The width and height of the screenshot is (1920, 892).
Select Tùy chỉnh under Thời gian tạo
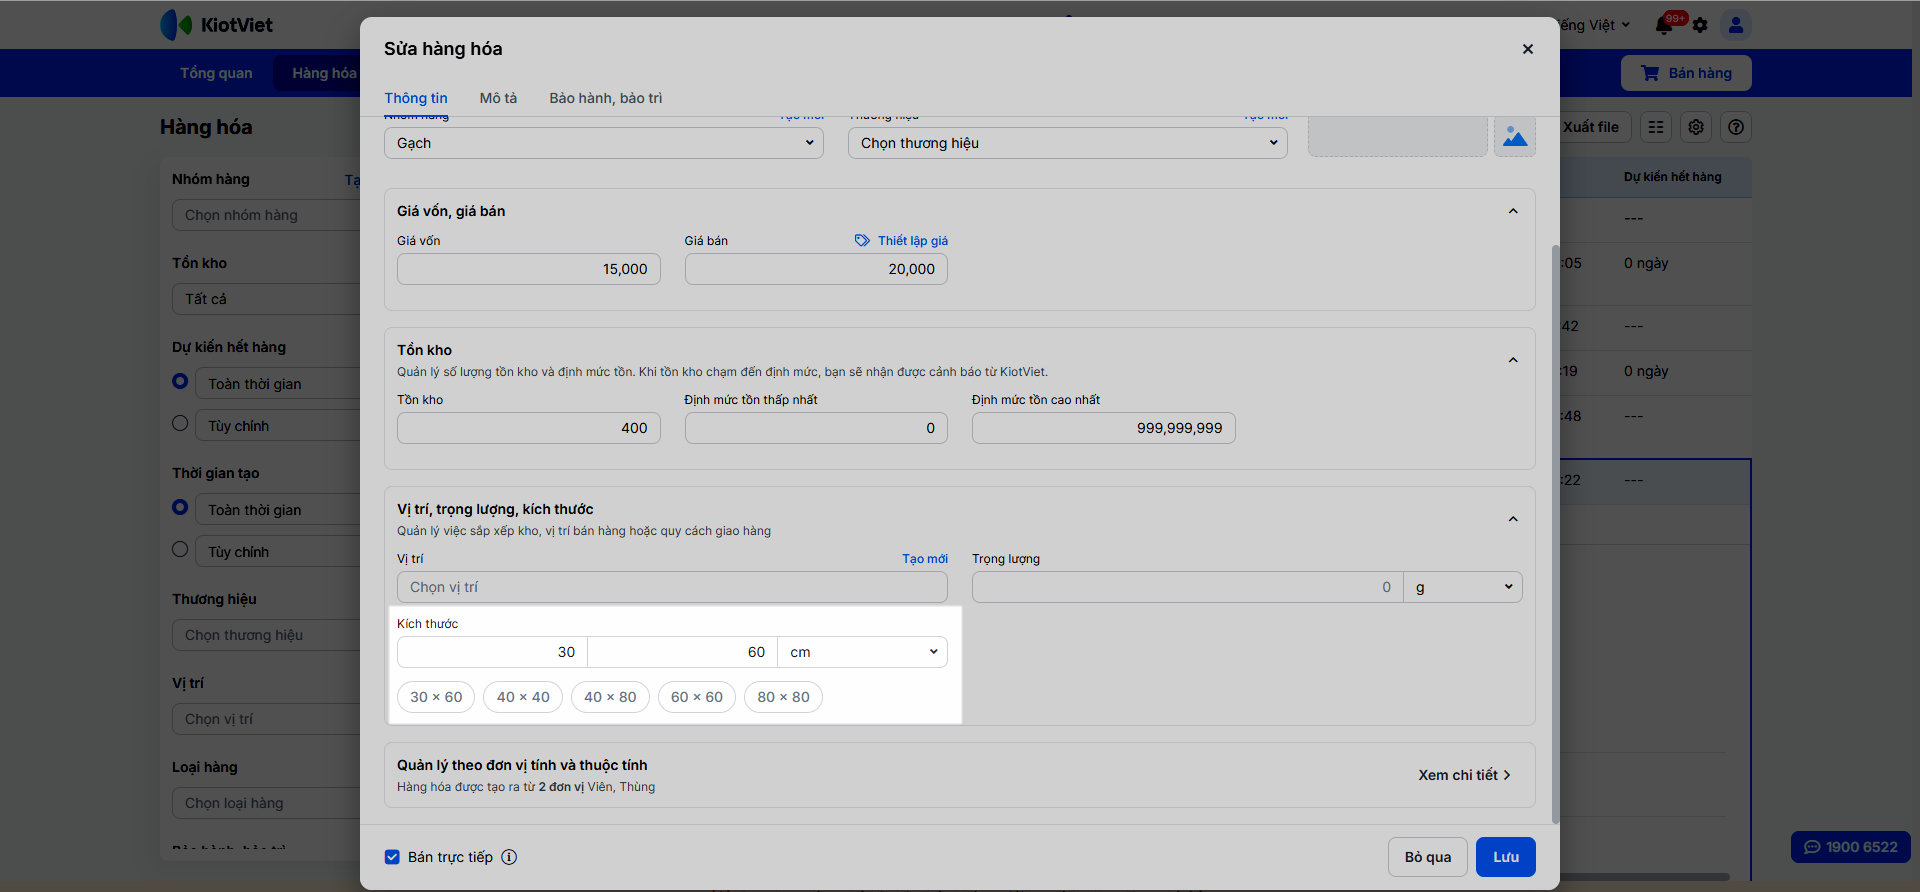pos(180,549)
